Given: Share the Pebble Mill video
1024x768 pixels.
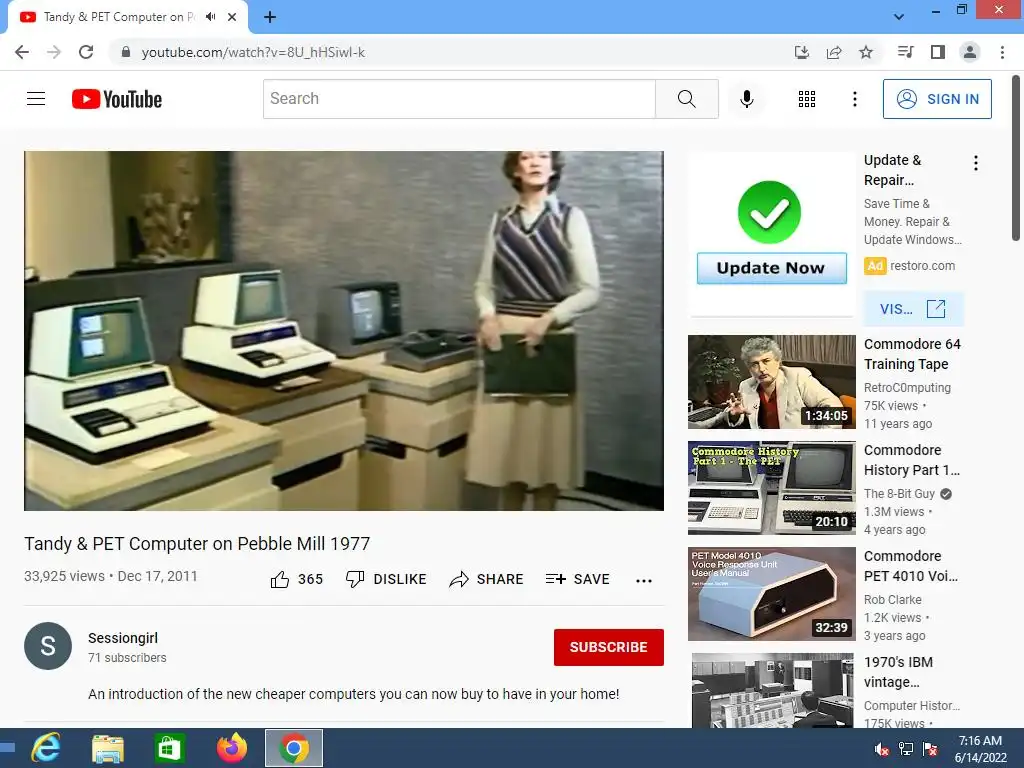Looking at the screenshot, I should pyautogui.click(x=486, y=579).
